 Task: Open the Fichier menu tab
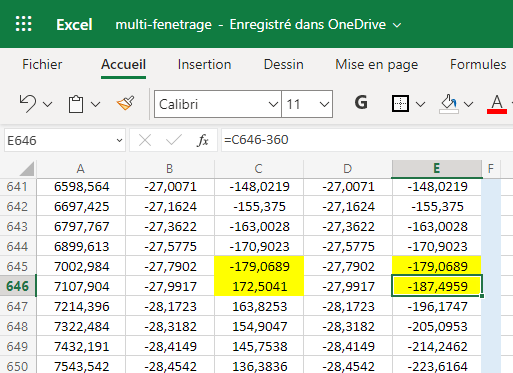point(42,65)
